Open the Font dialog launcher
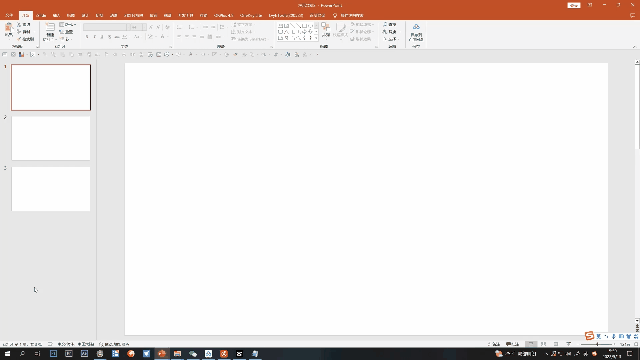Screen dimensions: 640x360 [x=170, y=47]
